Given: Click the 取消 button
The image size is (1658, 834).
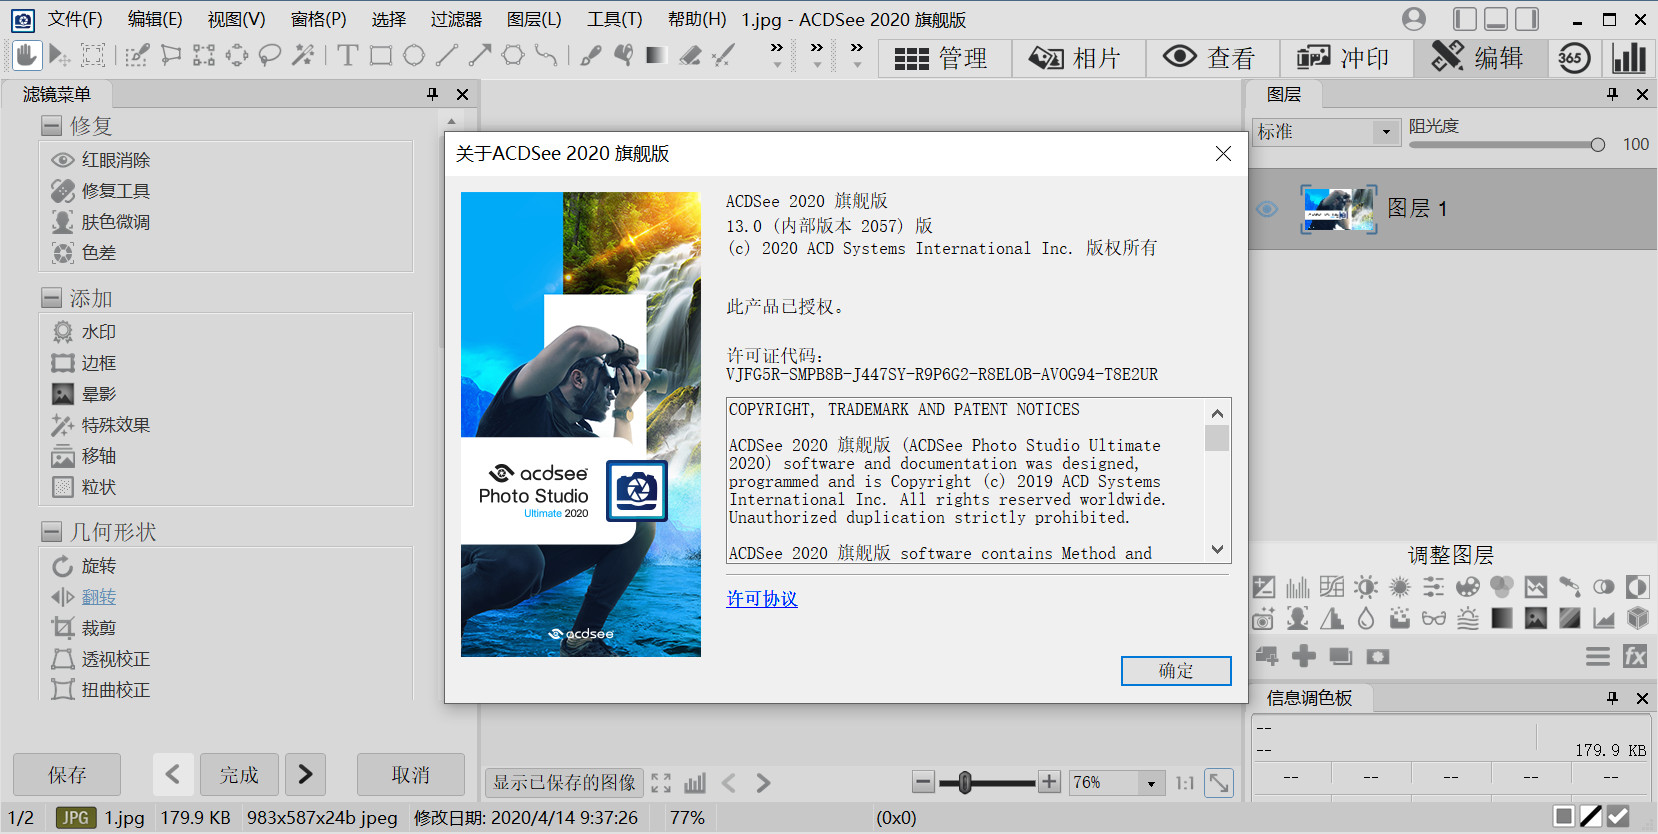Looking at the screenshot, I should [x=411, y=775].
